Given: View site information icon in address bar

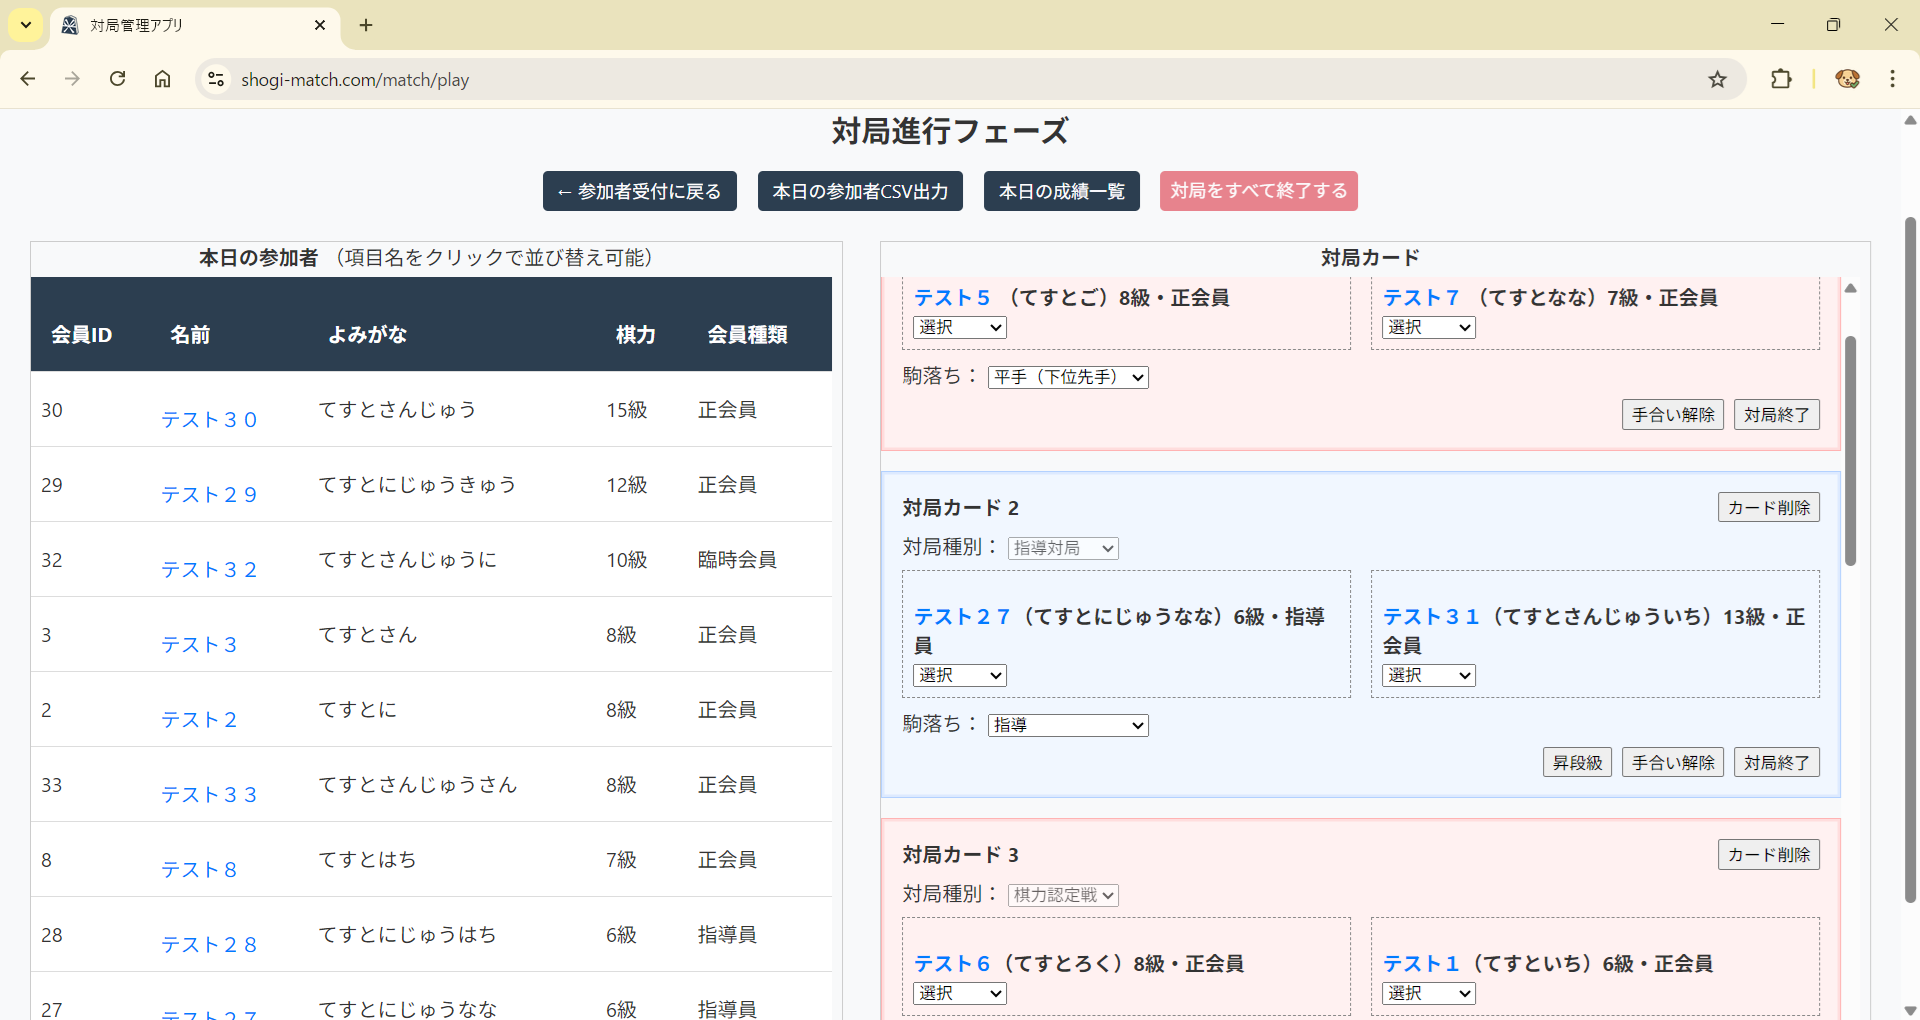Looking at the screenshot, I should 216,79.
